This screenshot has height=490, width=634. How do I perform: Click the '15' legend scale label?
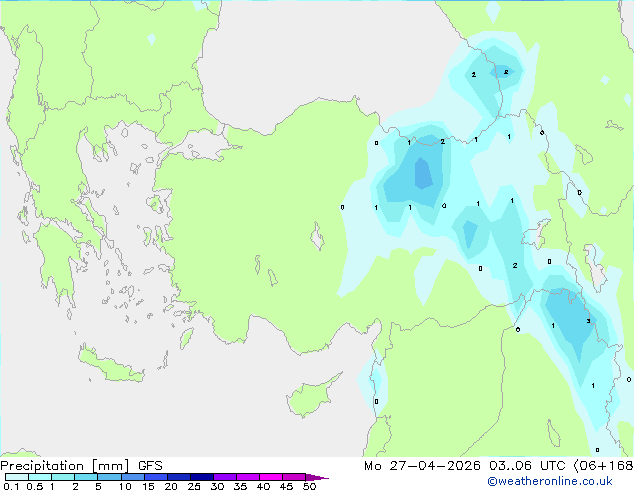[x=148, y=486]
